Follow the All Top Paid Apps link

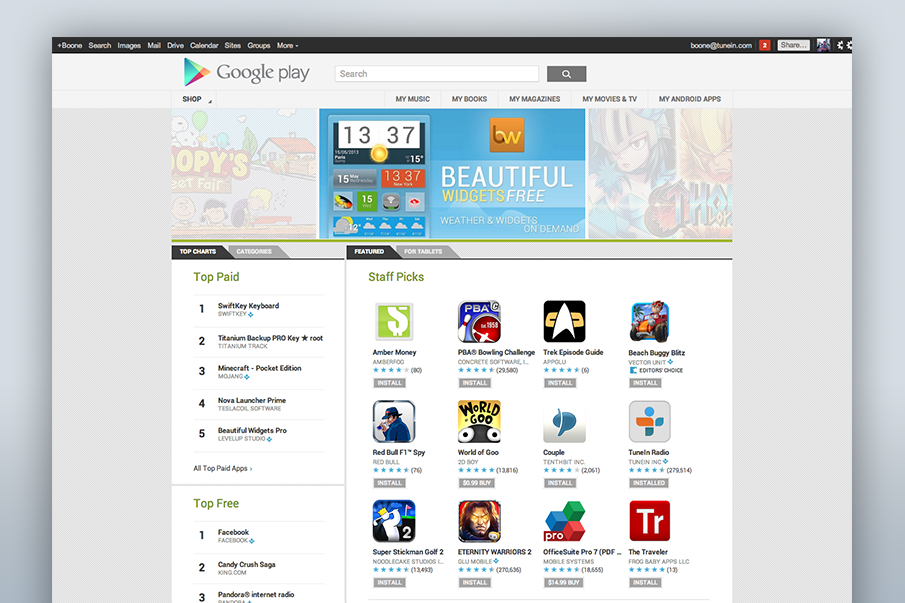[223, 469]
